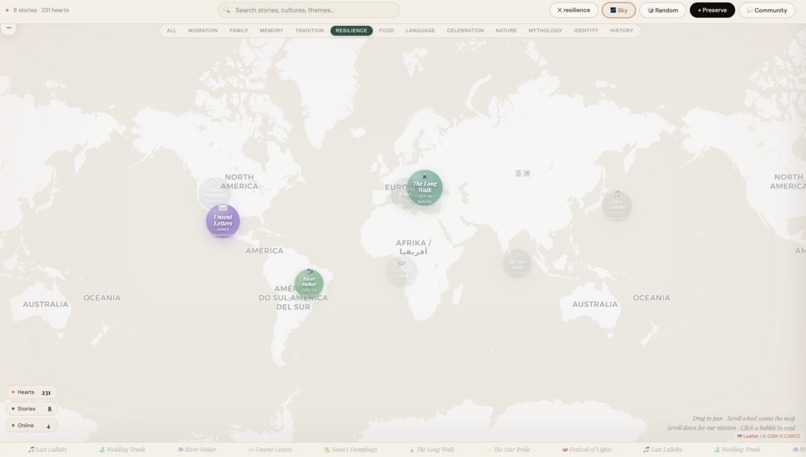Click Festival of Lights in the bottom ticker
This screenshot has width=806, height=457.
[587, 449]
